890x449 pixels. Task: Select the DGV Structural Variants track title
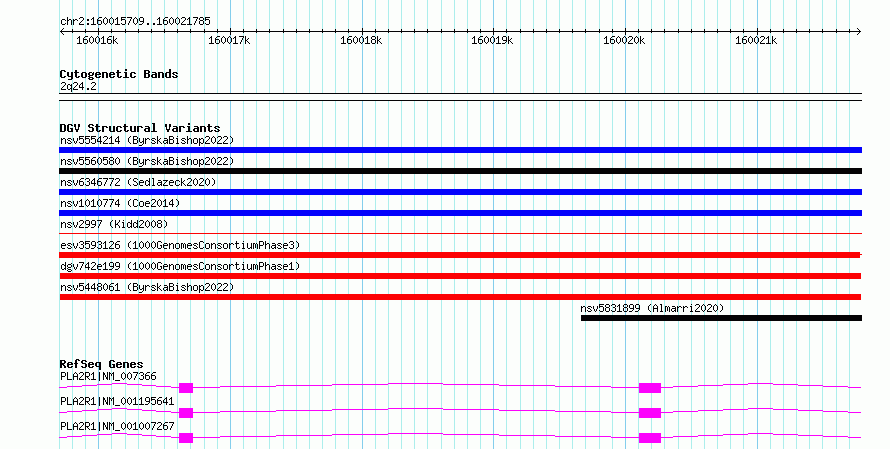tap(140, 128)
